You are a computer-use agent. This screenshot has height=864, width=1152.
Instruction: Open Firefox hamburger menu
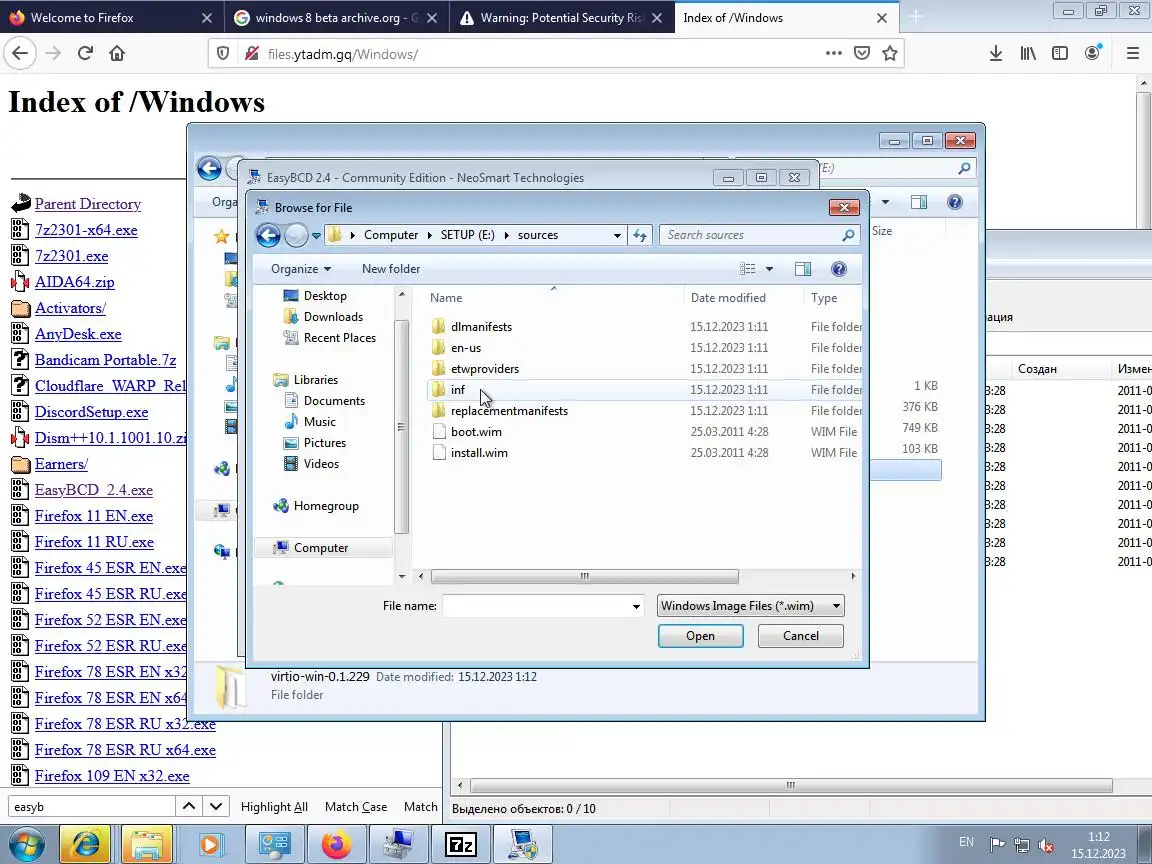coord(1132,54)
